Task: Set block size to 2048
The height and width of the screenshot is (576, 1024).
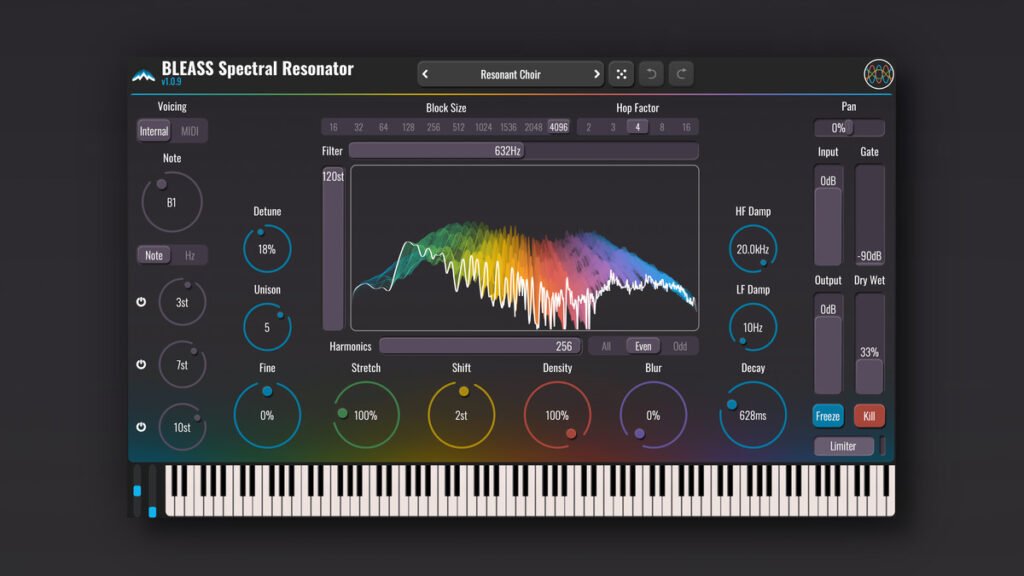Action: pos(534,127)
